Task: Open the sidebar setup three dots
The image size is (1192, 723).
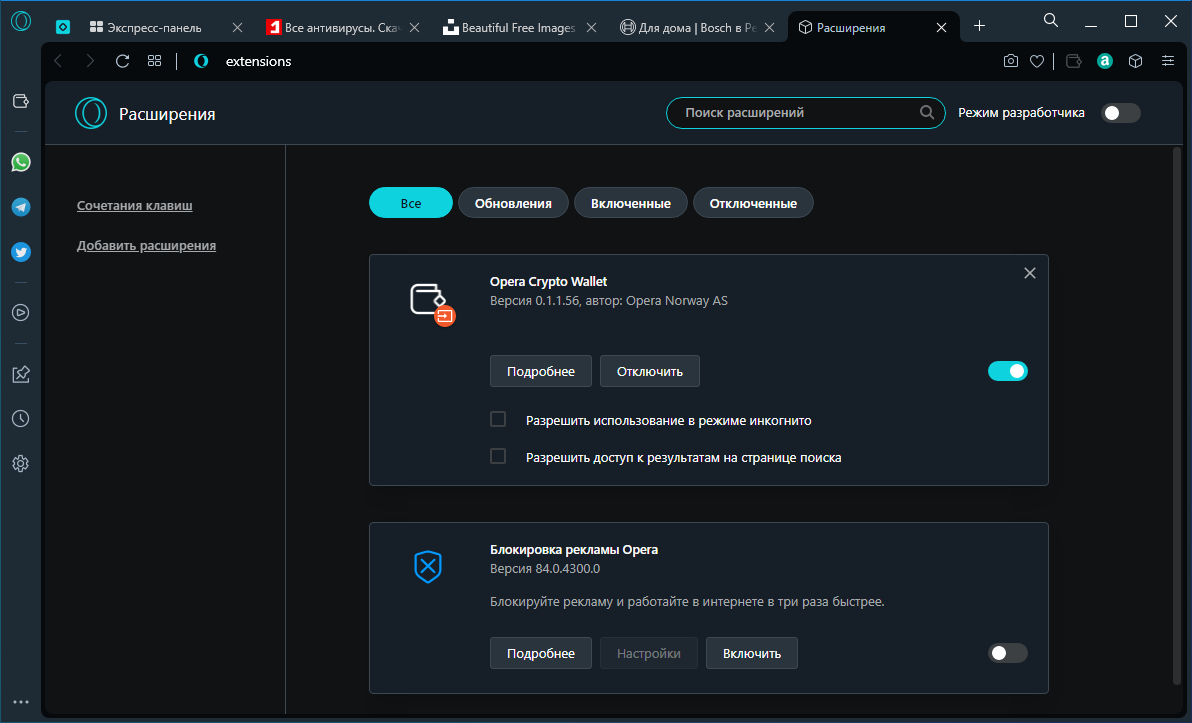Action: tap(21, 702)
